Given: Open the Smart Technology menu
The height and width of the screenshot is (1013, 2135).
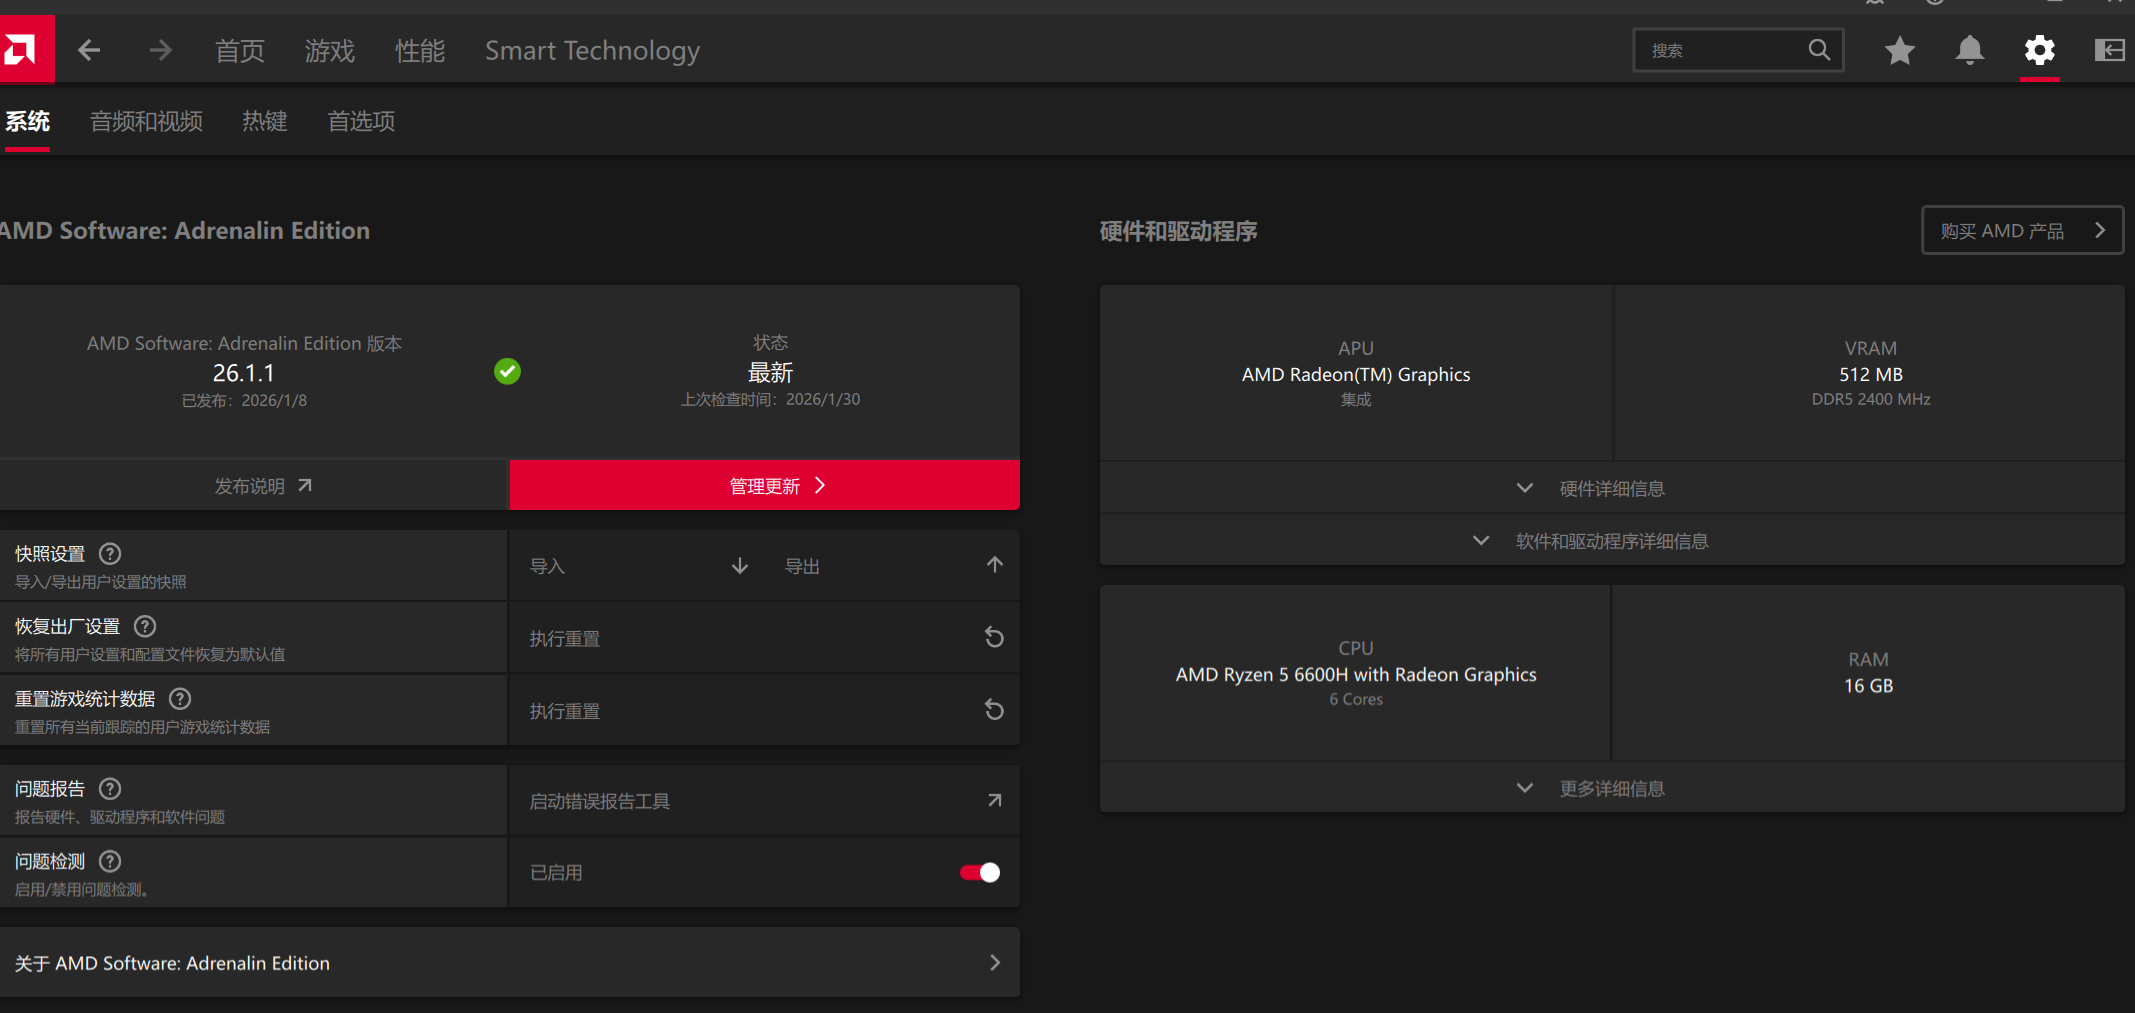Looking at the screenshot, I should tap(592, 51).
